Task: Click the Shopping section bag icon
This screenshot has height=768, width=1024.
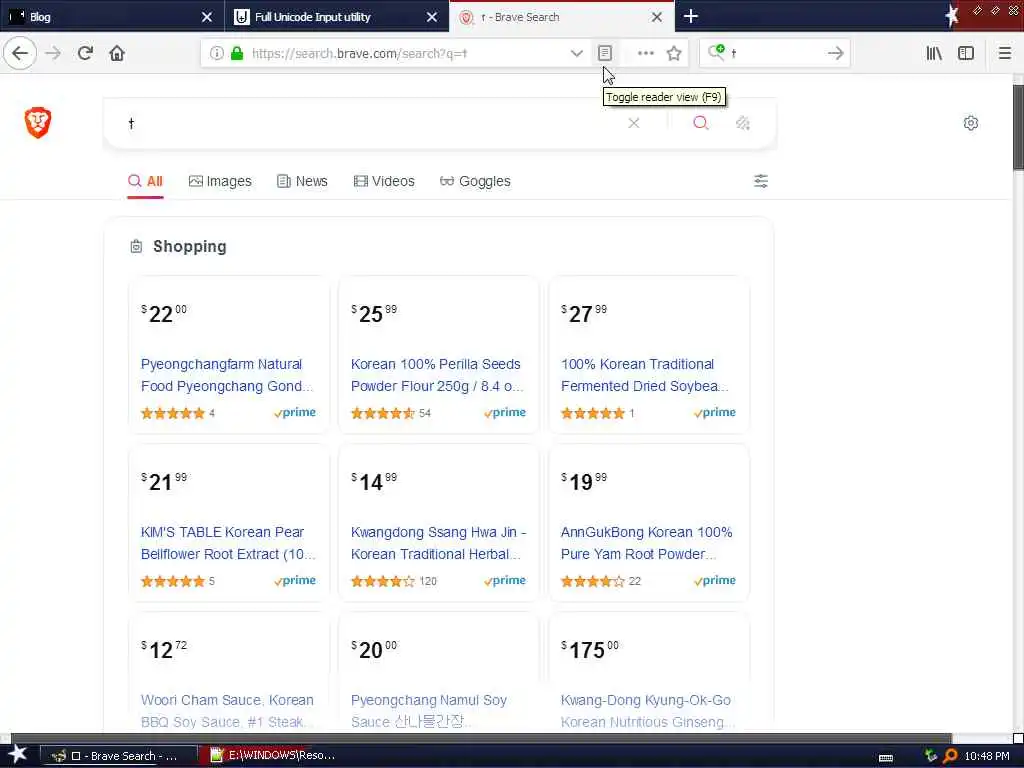Action: click(136, 246)
